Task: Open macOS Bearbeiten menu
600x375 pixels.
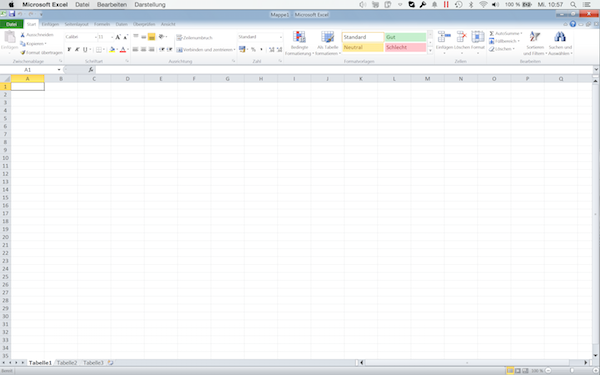Action: pos(112,5)
